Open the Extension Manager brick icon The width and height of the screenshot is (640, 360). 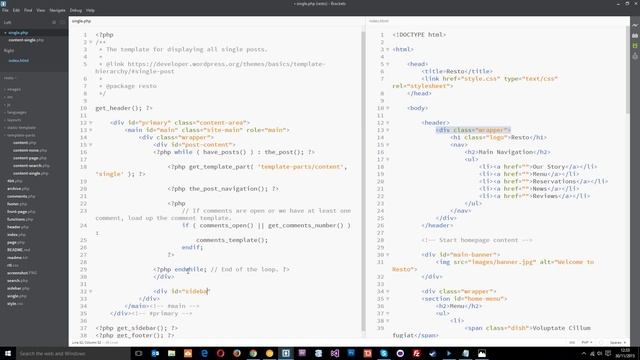(635, 36)
